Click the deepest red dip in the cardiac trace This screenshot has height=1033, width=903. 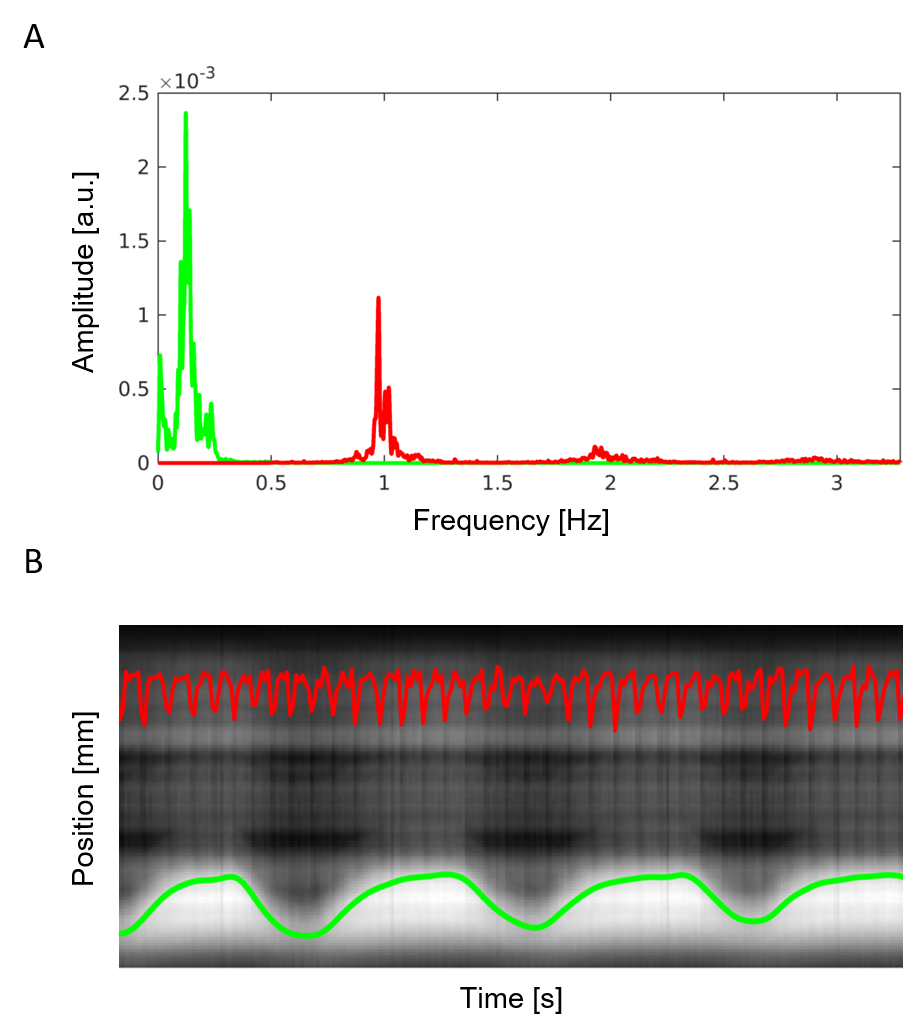pyautogui.click(x=615, y=728)
